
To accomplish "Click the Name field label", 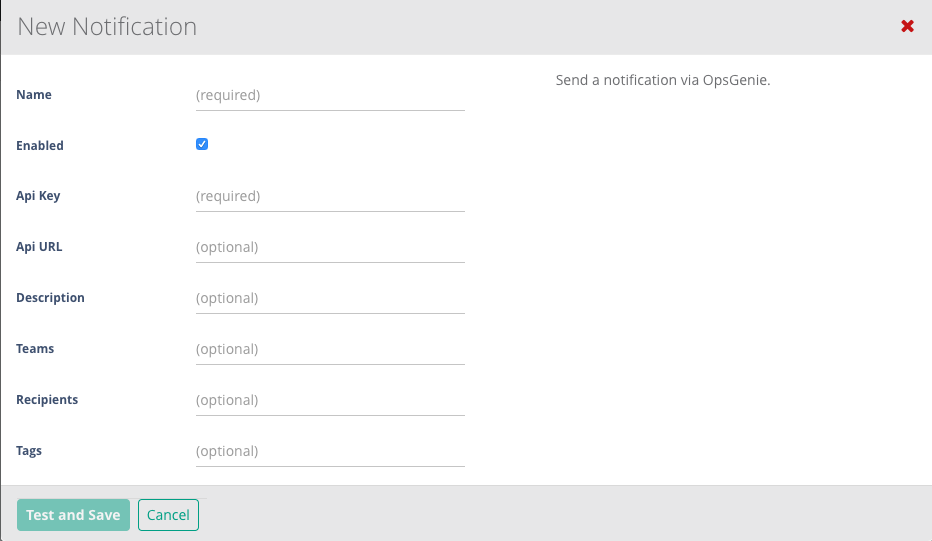I will pos(34,95).
